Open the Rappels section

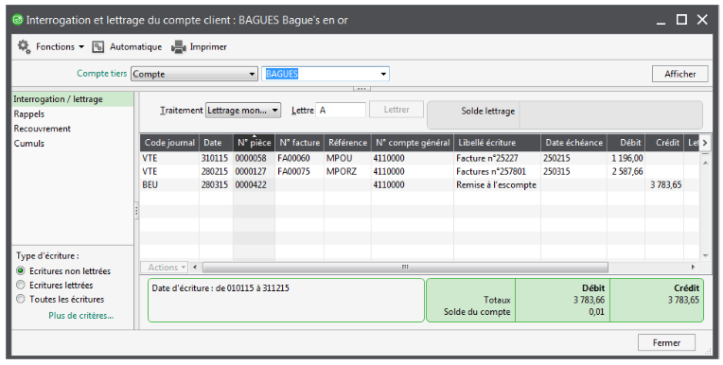click(x=29, y=114)
